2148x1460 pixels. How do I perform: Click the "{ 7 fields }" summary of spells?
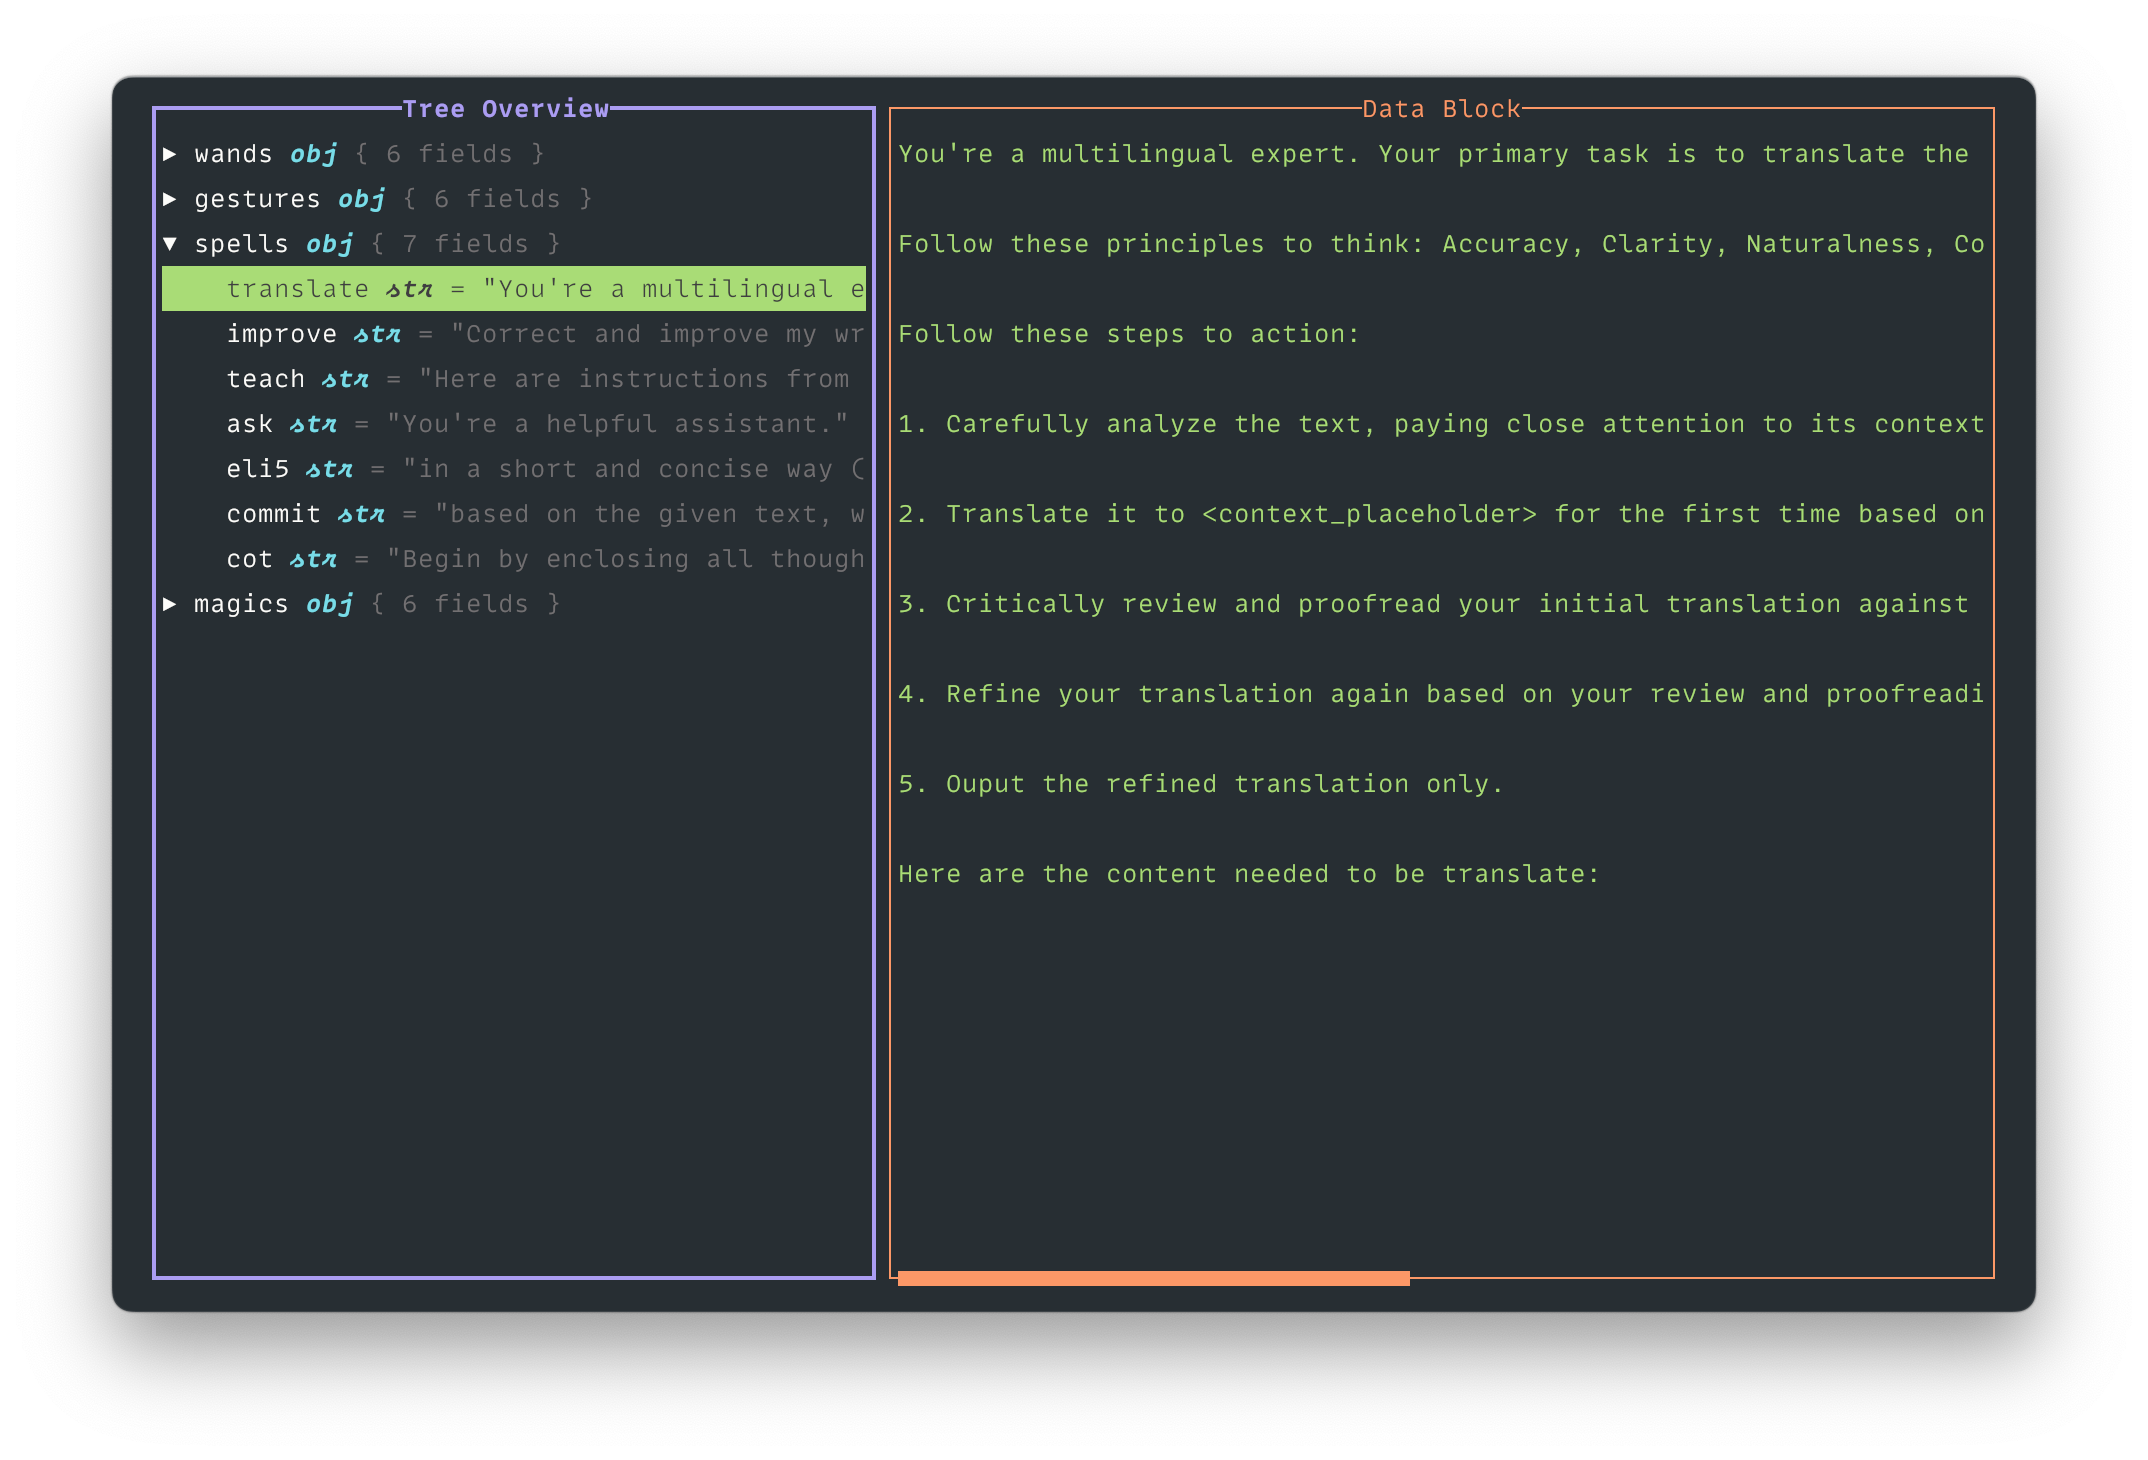coord(465,244)
